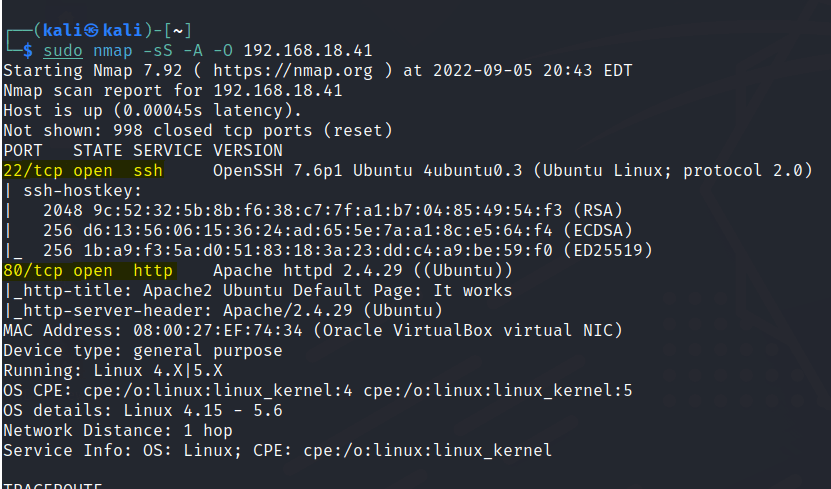Viewport: 831px width, 489px height.
Task: Click the Device type general purpose line
Action: pos(143,350)
